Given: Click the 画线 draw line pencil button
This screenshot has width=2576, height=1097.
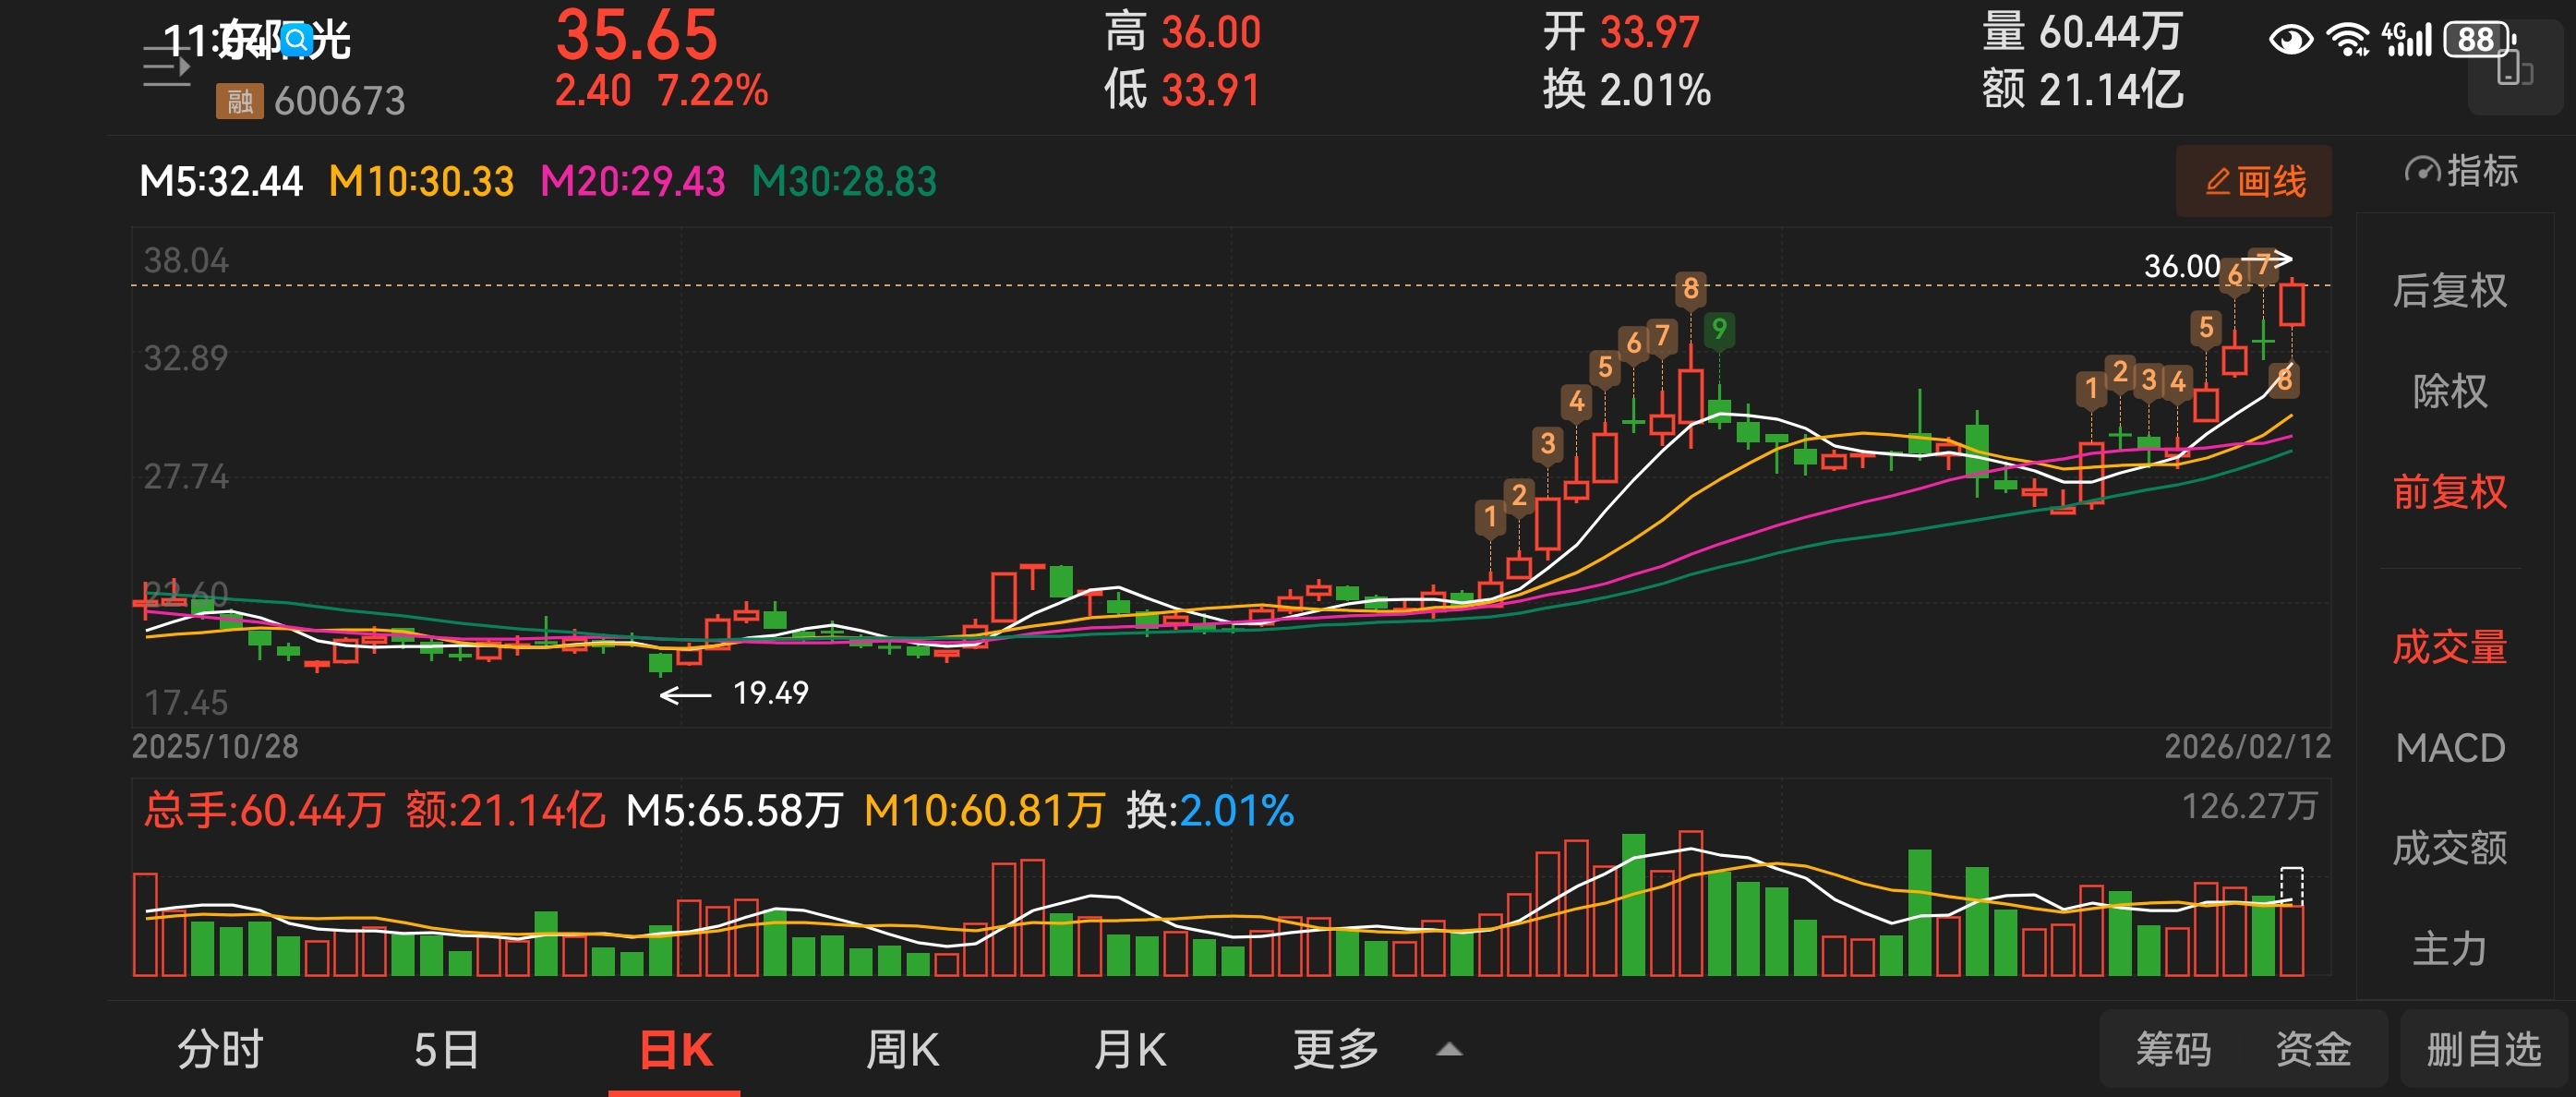Looking at the screenshot, I should pos(2254,181).
